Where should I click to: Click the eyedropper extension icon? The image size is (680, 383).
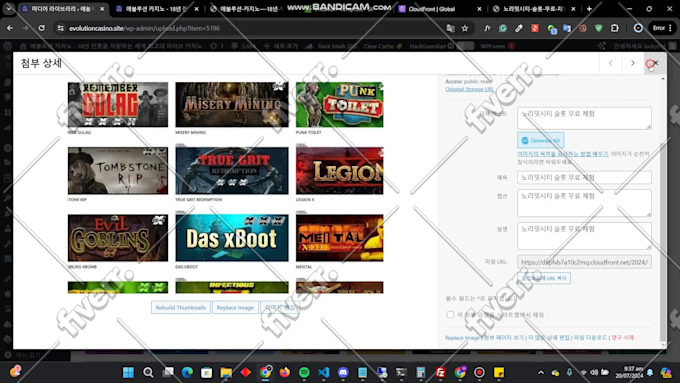(519, 28)
